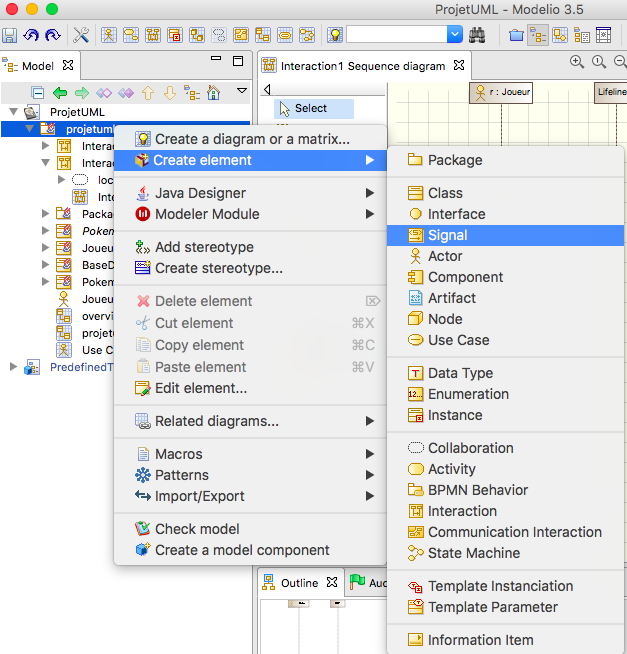Choose Check model from context menu
The image size is (627, 654).
(197, 529)
